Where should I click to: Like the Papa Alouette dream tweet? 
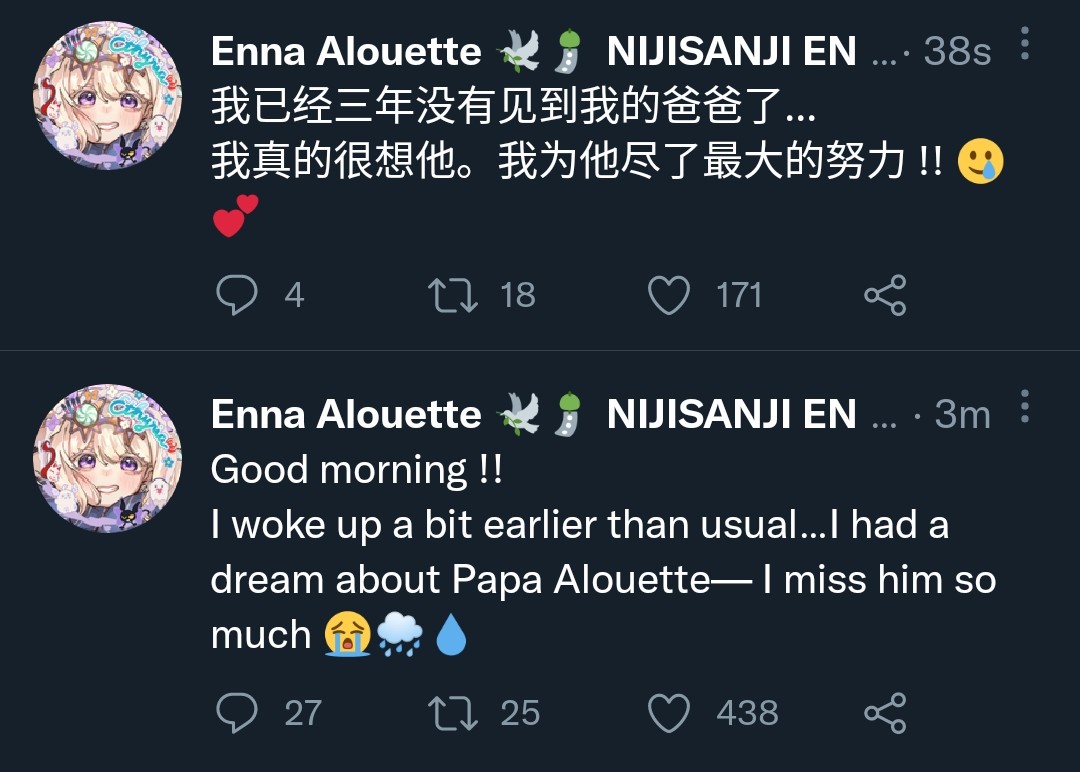669,713
